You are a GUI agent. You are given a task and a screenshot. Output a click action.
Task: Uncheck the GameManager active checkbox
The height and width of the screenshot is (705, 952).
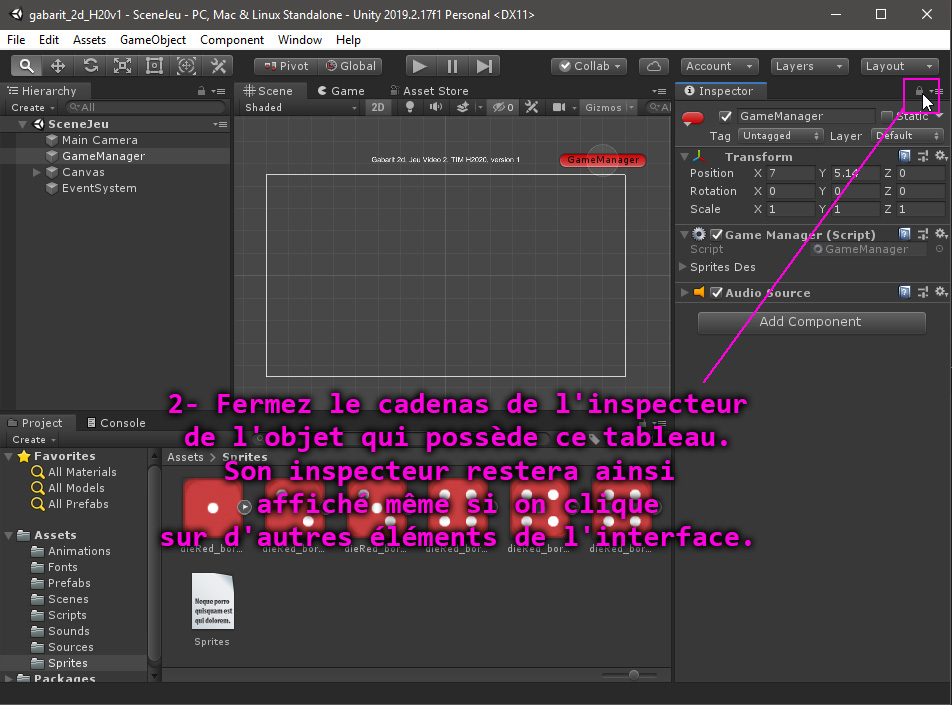tap(726, 117)
